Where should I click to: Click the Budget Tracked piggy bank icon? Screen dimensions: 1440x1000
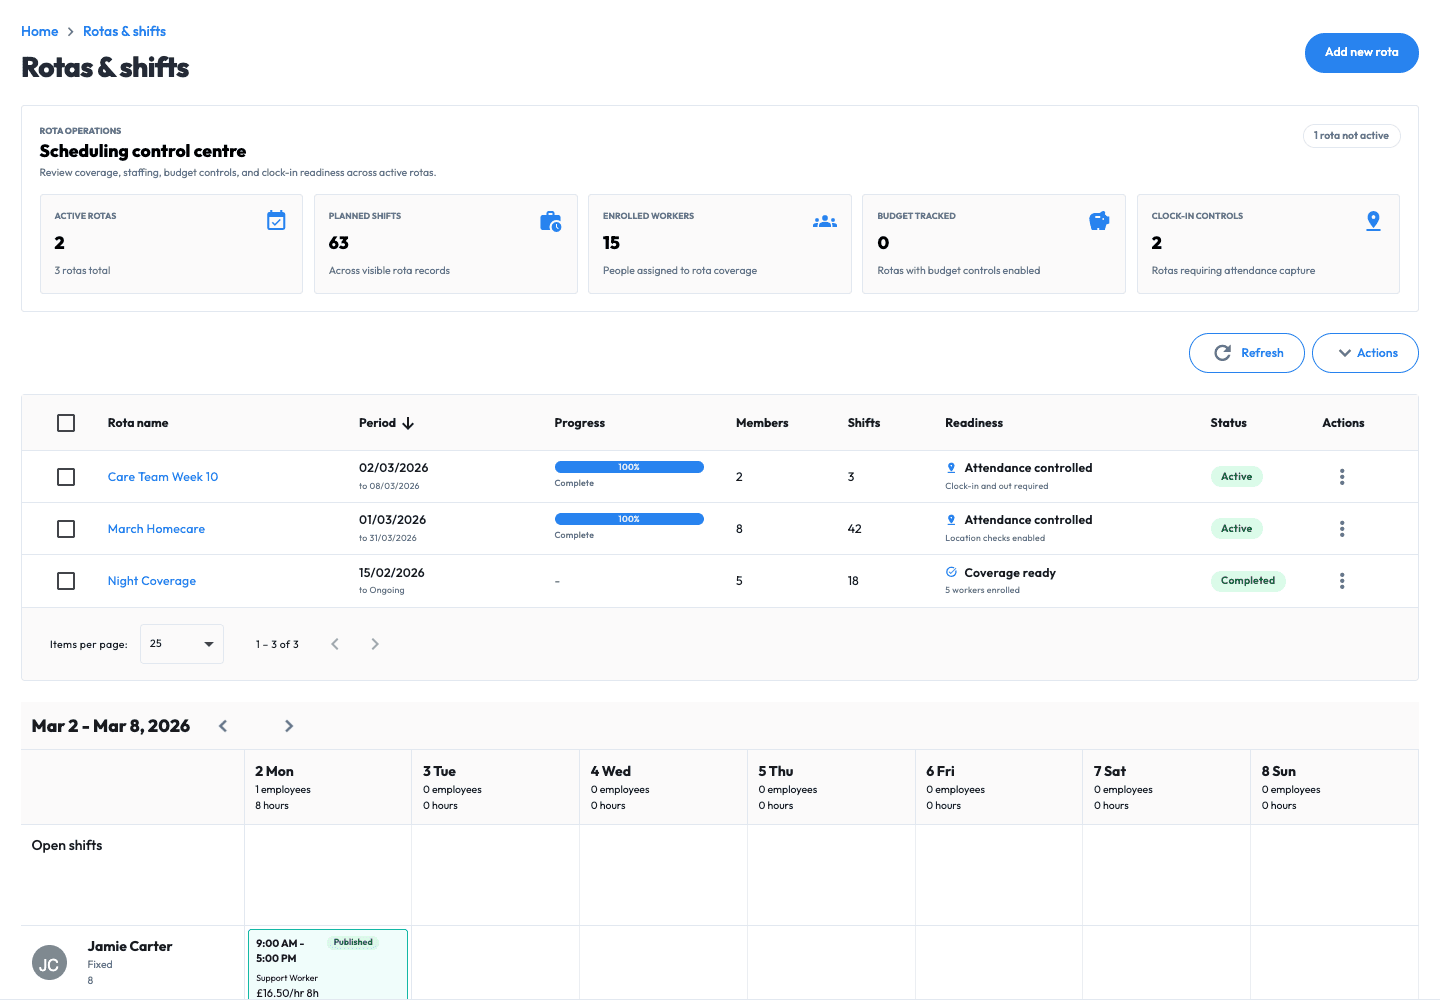pyautogui.click(x=1099, y=221)
